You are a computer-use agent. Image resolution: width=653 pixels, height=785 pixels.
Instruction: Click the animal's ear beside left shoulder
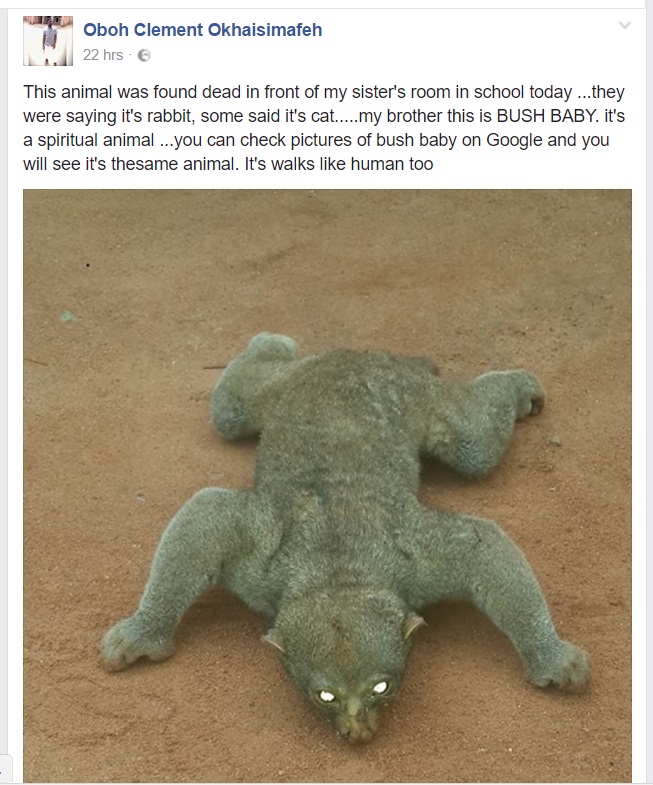pyautogui.click(x=273, y=642)
